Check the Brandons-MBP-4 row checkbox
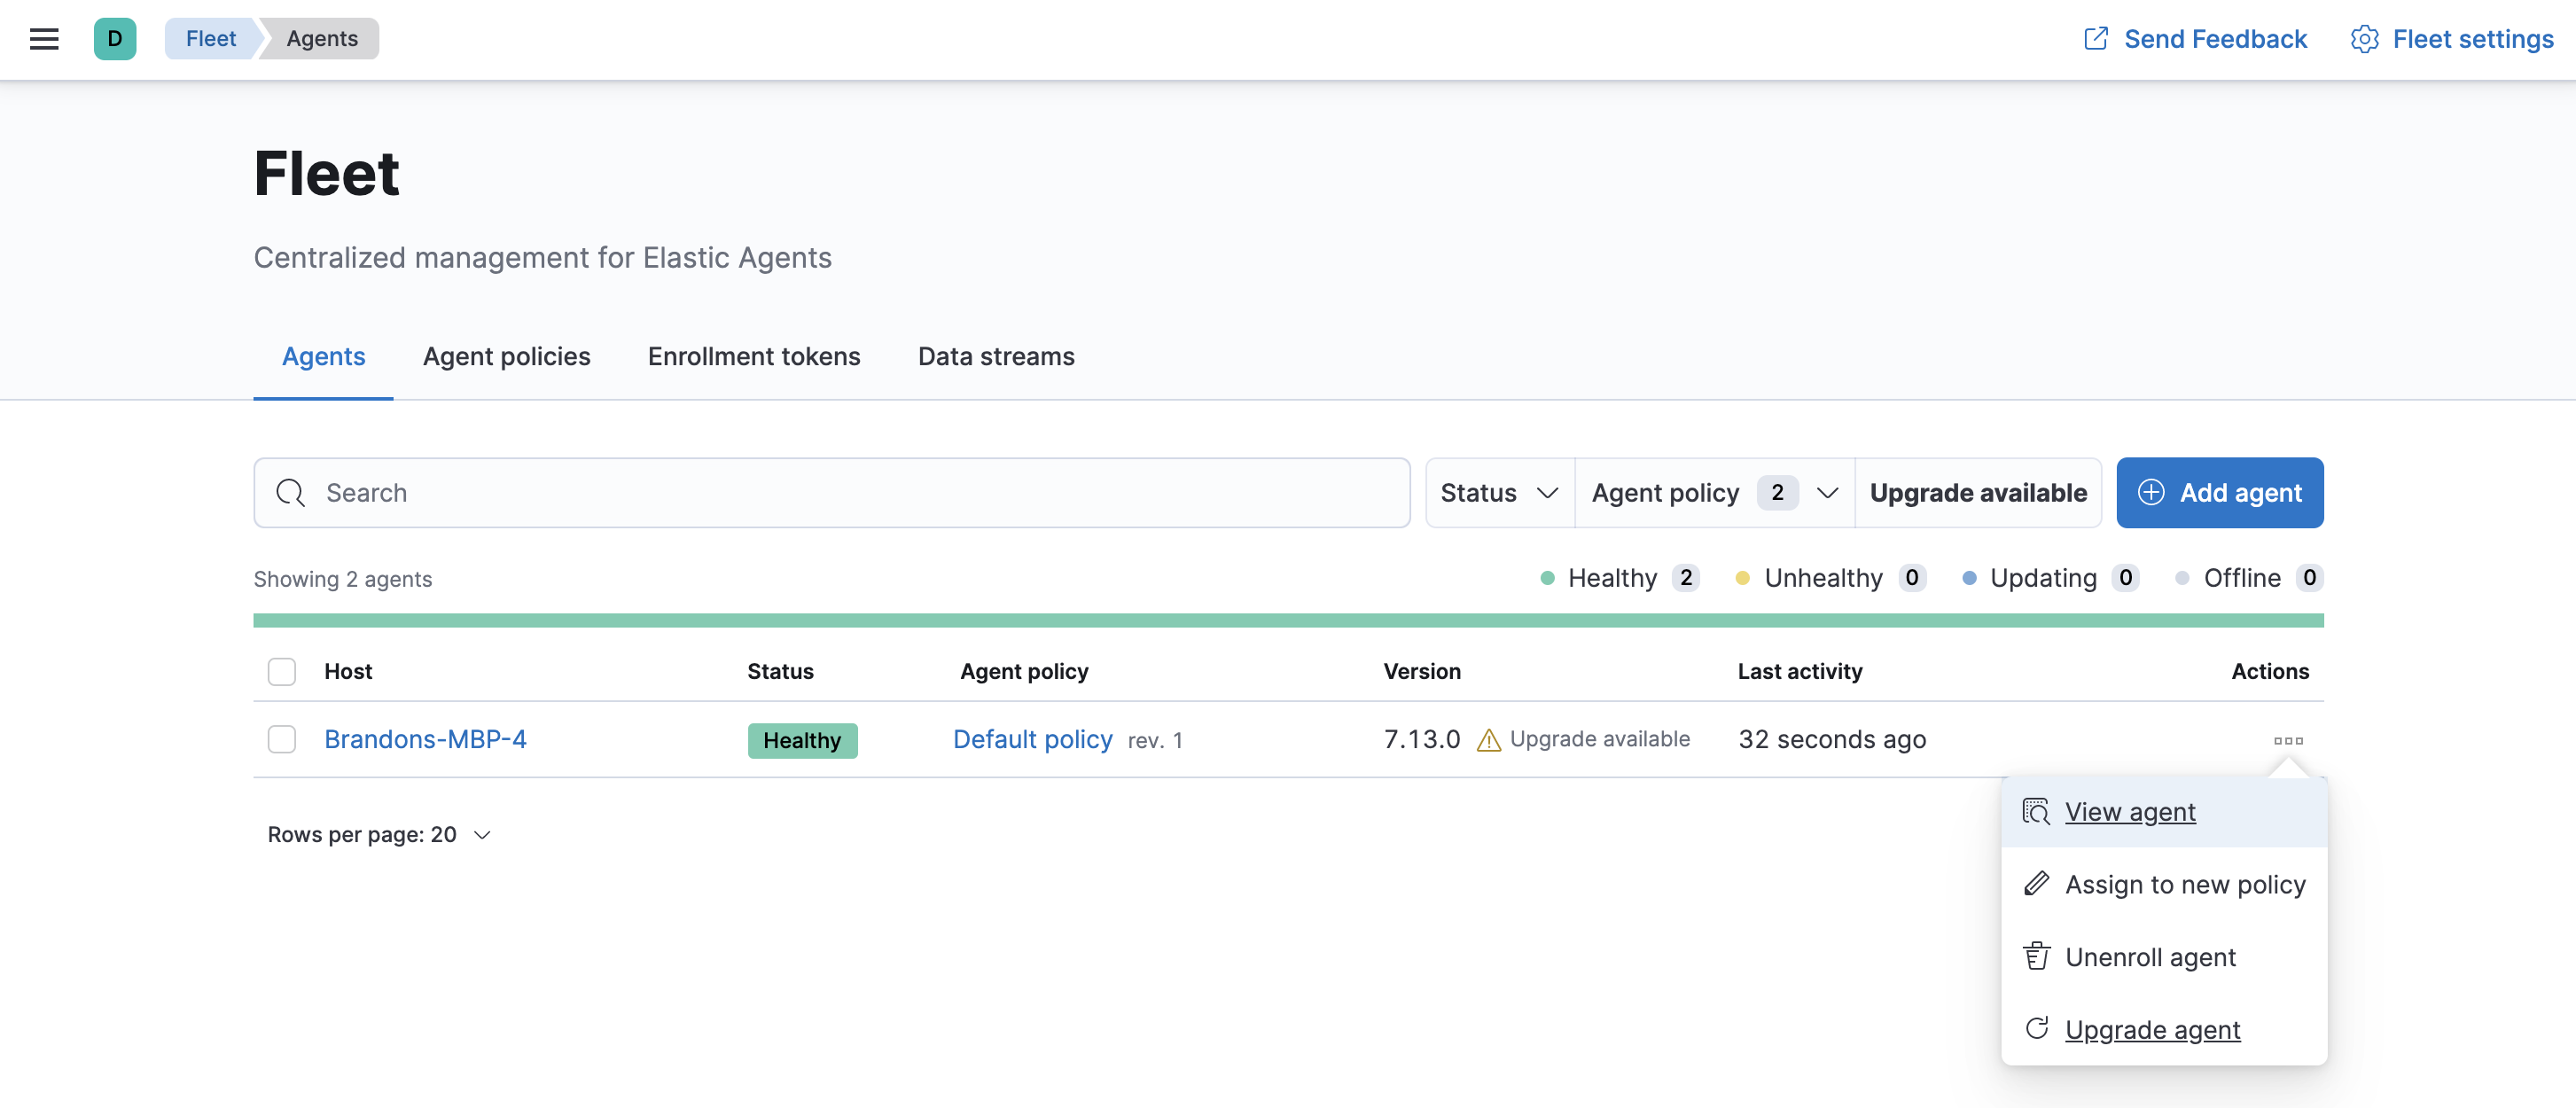The image size is (2576, 1108). [282, 739]
